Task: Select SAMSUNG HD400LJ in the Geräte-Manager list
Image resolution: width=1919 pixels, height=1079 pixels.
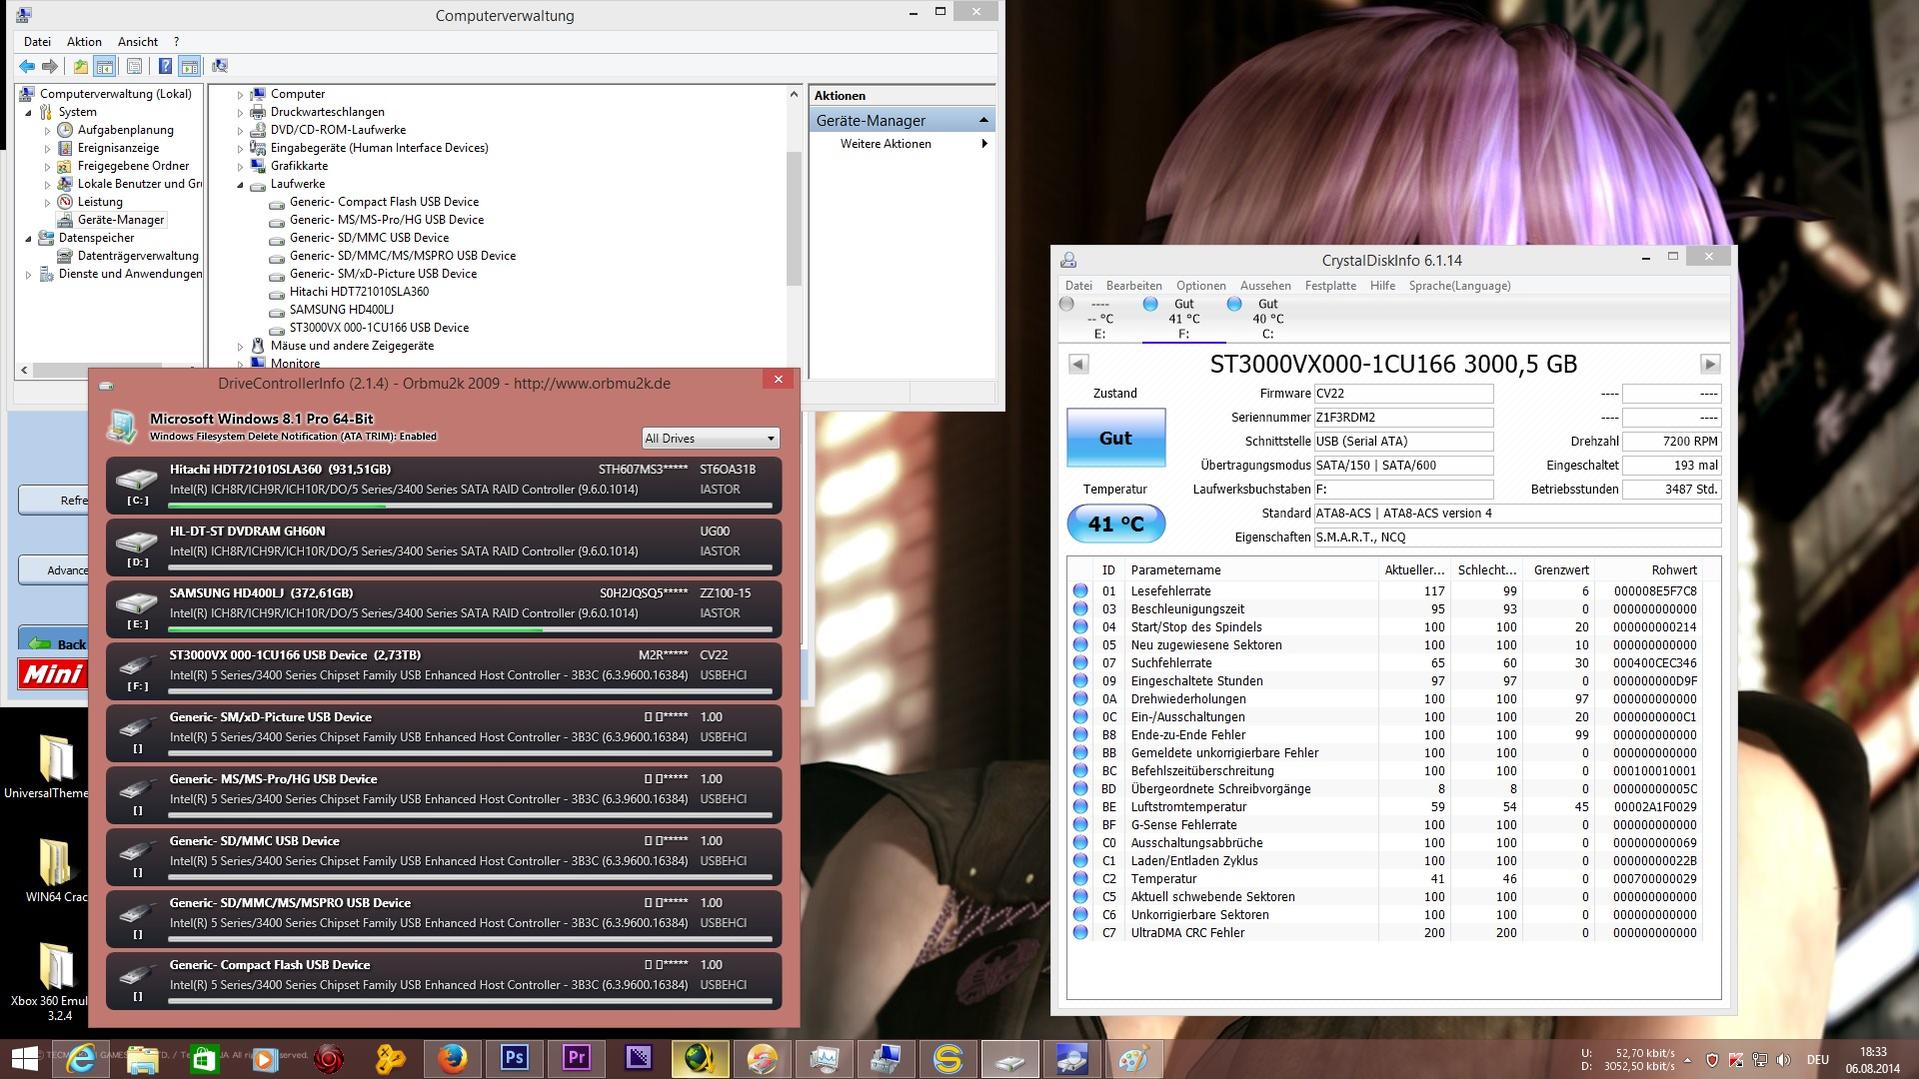Action: [x=341, y=310]
